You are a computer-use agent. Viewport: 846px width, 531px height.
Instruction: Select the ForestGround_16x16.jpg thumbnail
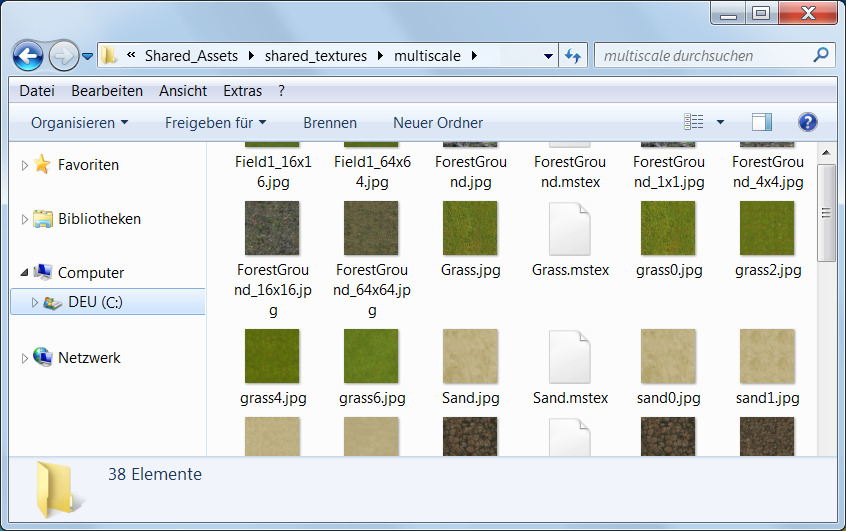pos(272,228)
